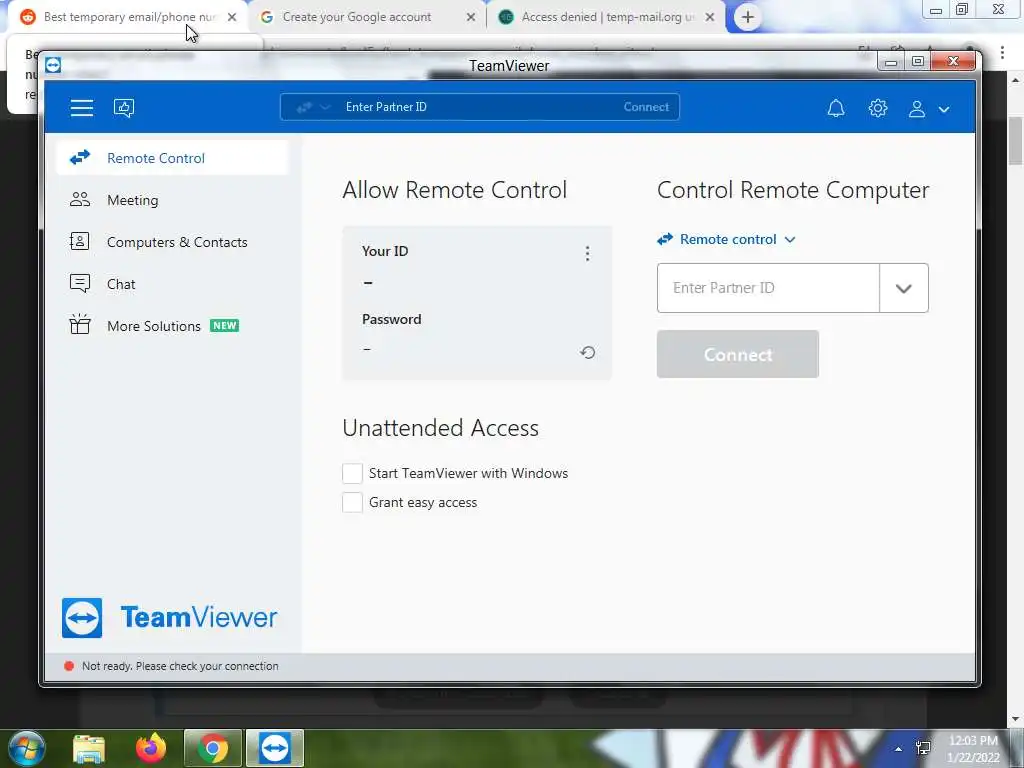Close the Best temporary email tab

coord(232,18)
